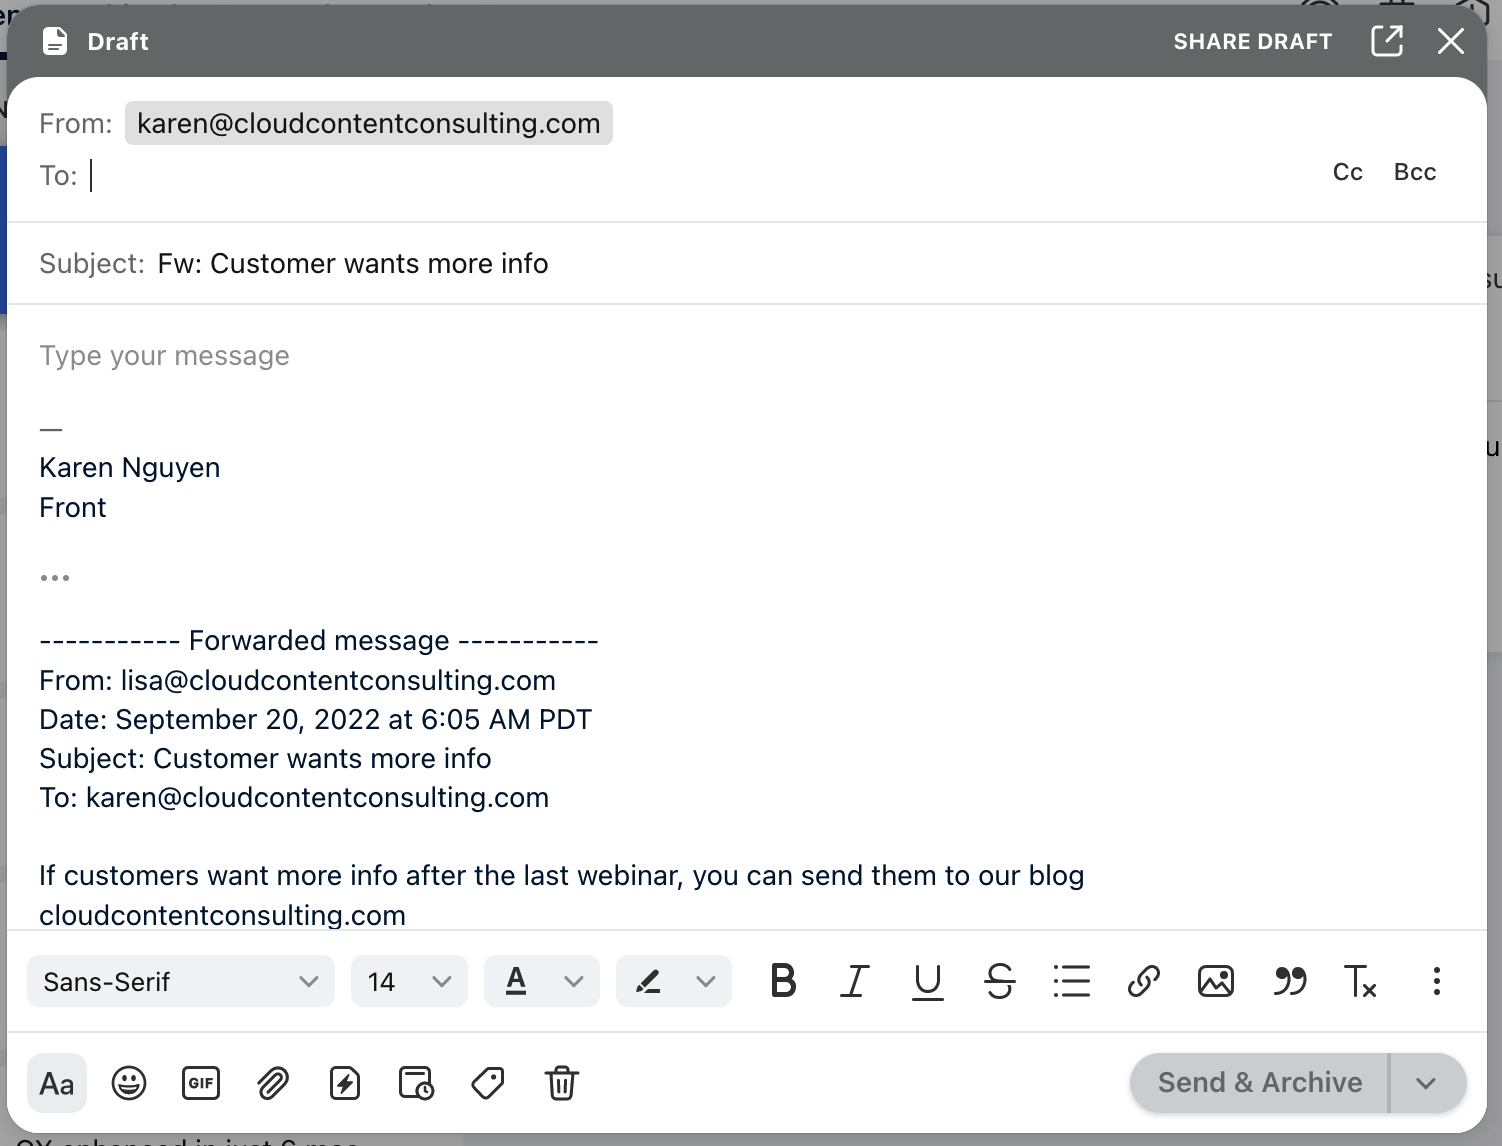Pop out the draft composer
The image size is (1502, 1146).
coord(1387,41)
